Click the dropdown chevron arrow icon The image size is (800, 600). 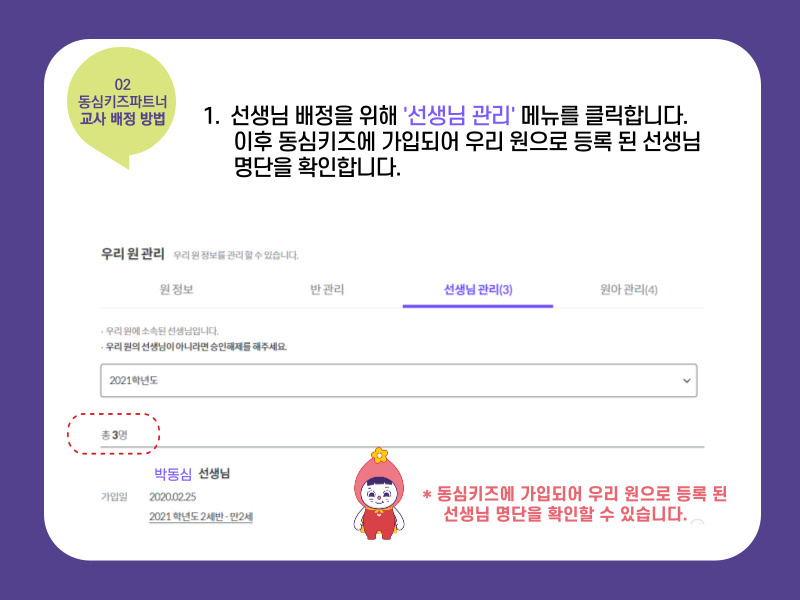point(687,381)
